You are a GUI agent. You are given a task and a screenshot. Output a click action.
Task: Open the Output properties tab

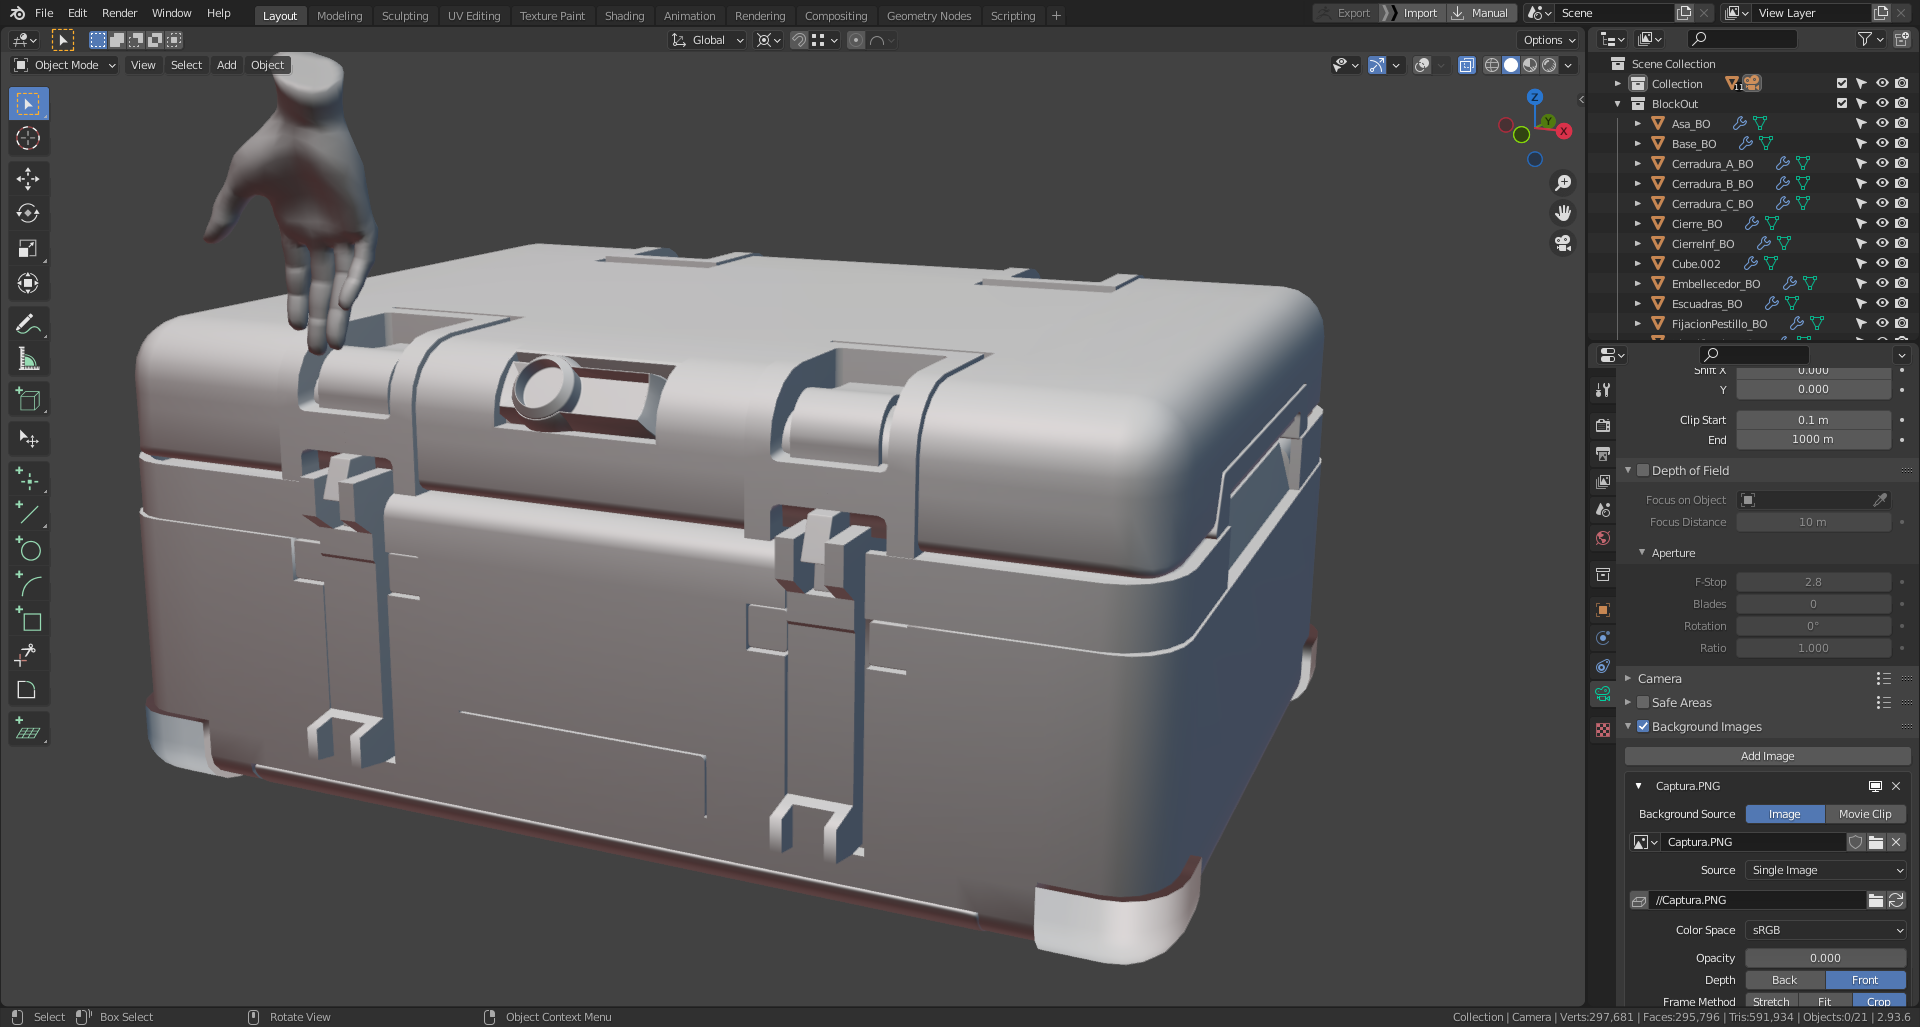pyautogui.click(x=1603, y=453)
